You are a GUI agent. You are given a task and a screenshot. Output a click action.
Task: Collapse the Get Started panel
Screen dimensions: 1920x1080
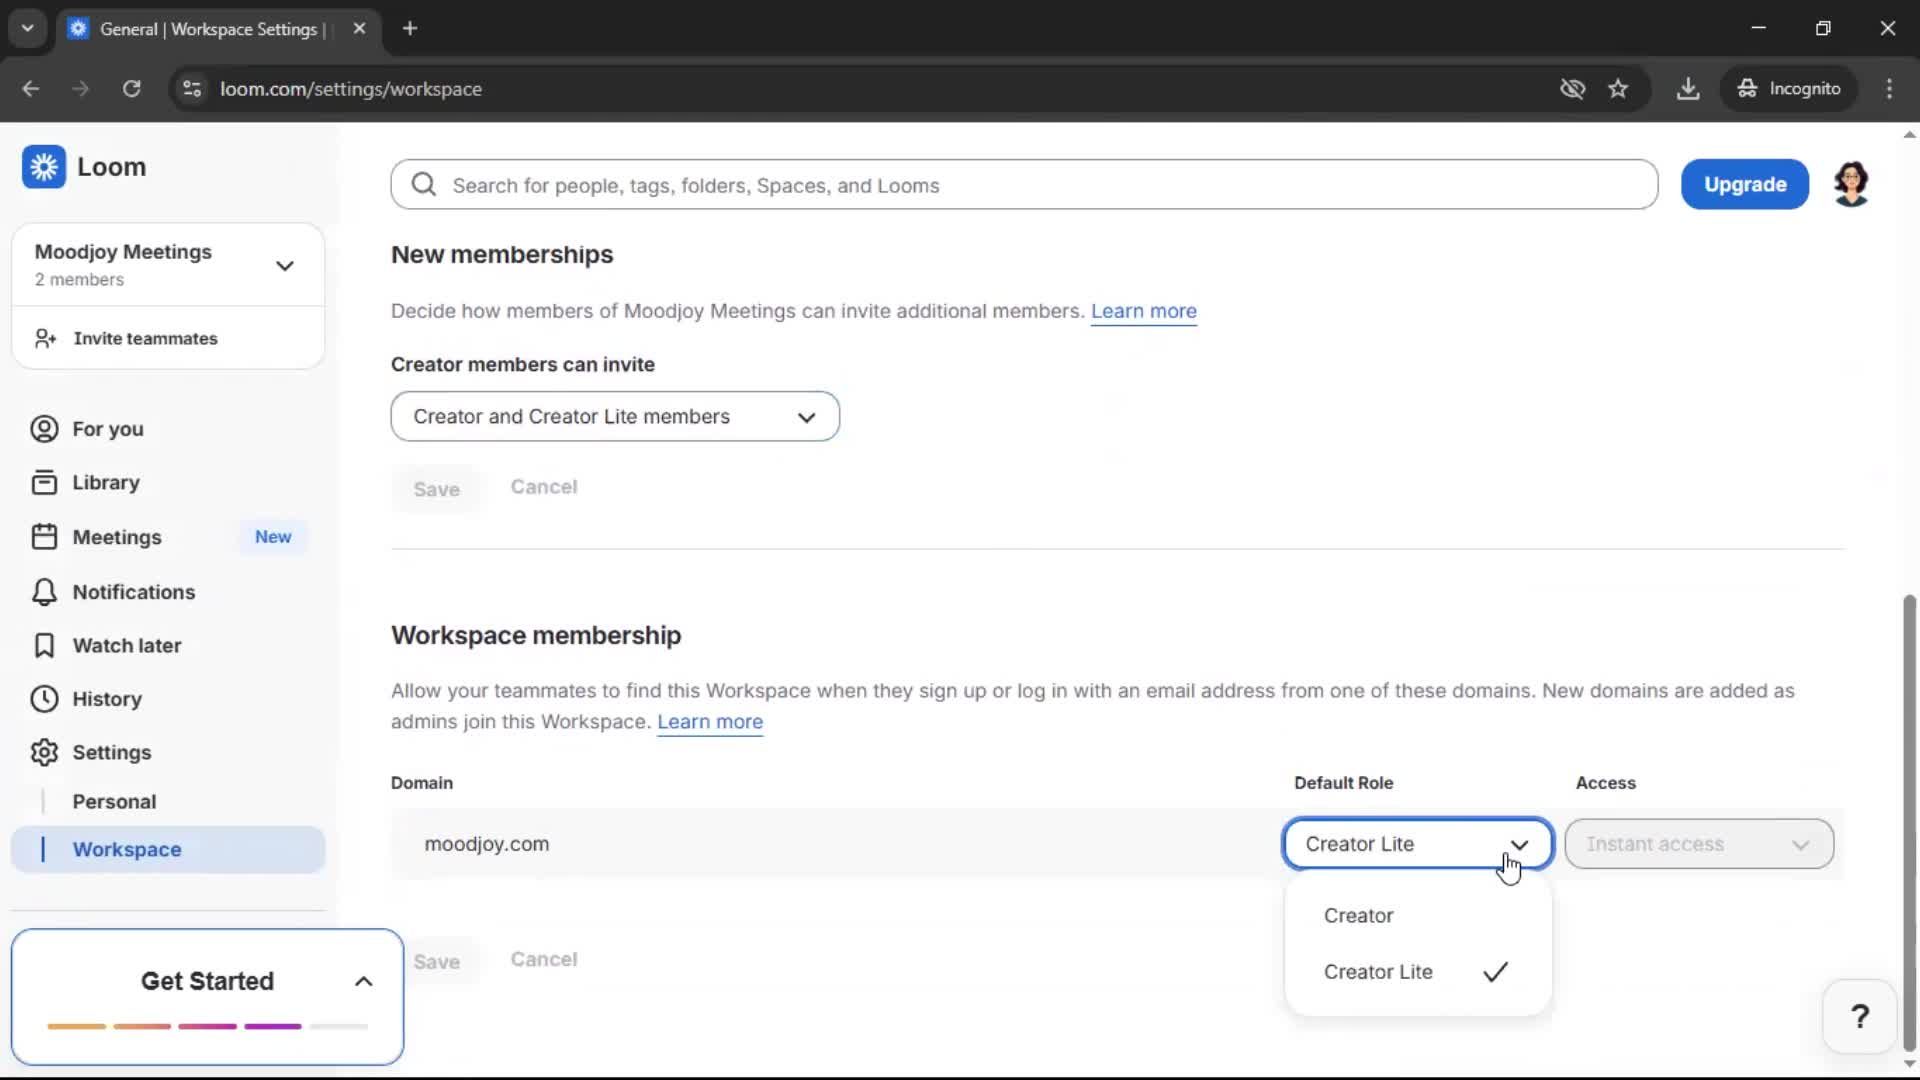click(364, 981)
